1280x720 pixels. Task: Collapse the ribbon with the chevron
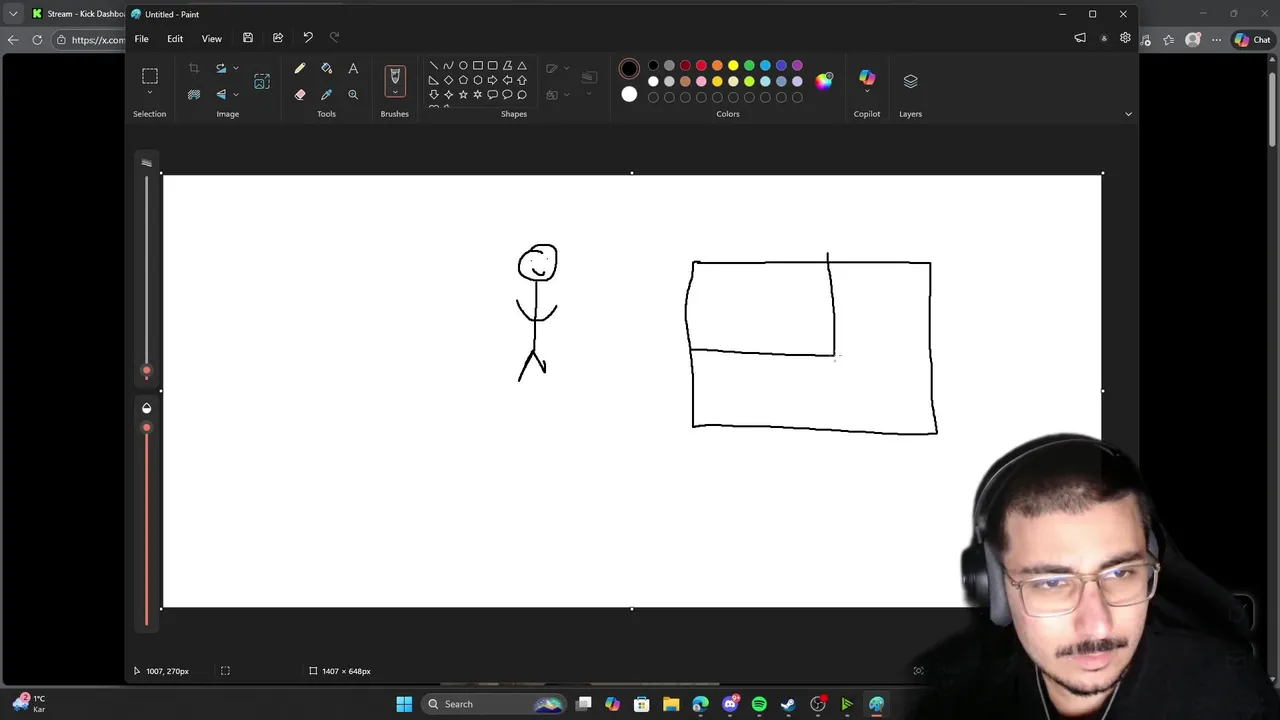1128,114
